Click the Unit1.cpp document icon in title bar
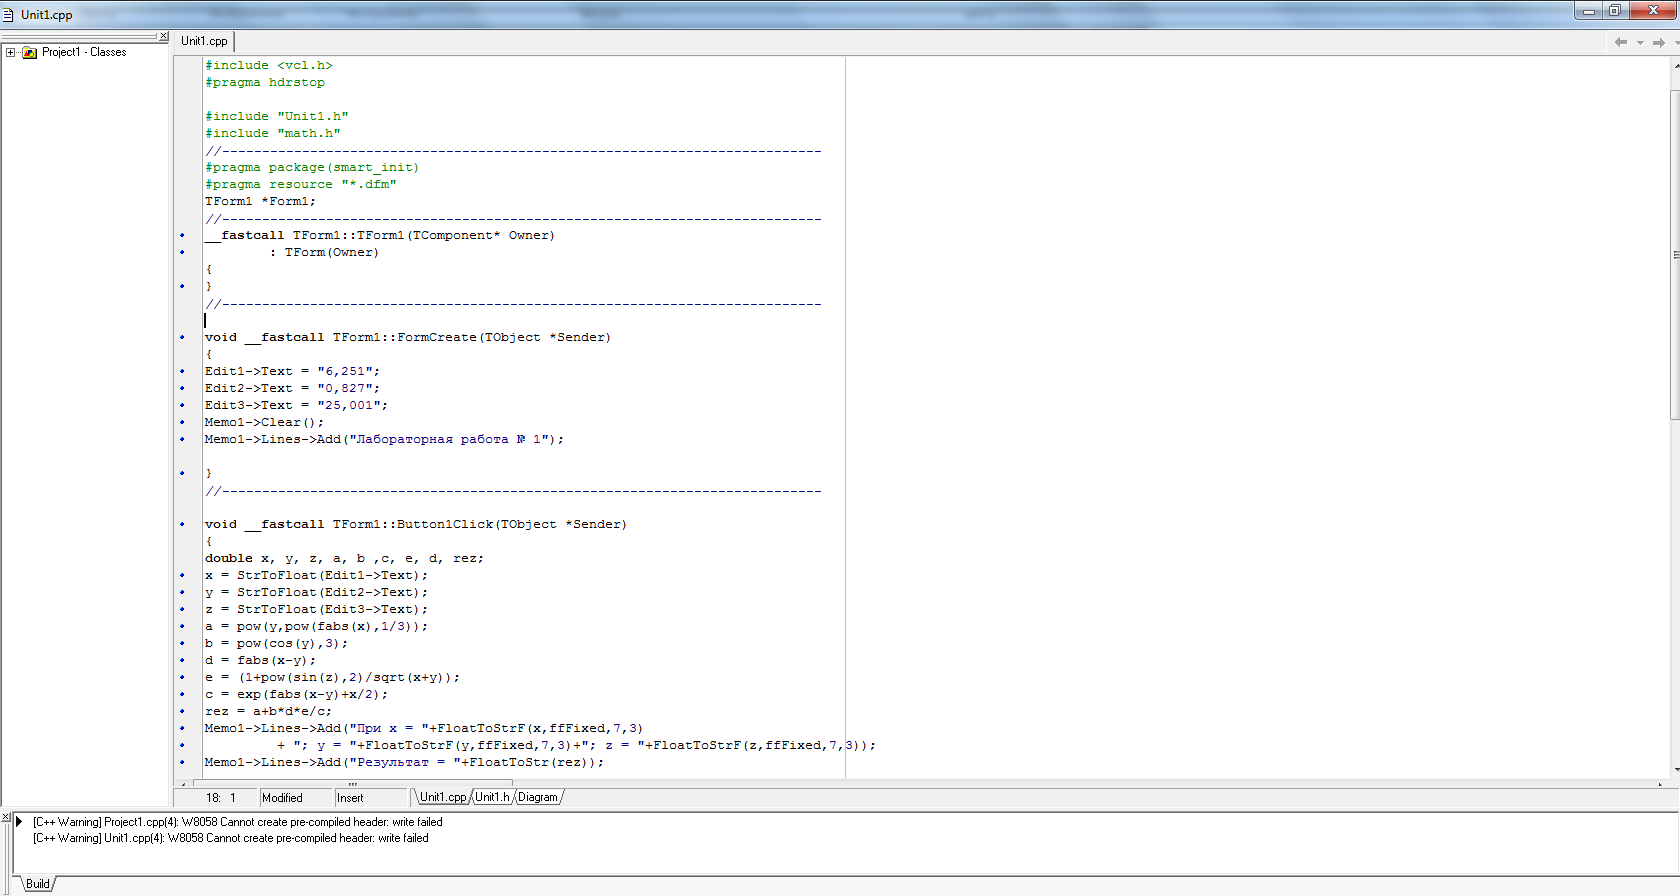The width and height of the screenshot is (1680, 896). pos(8,15)
